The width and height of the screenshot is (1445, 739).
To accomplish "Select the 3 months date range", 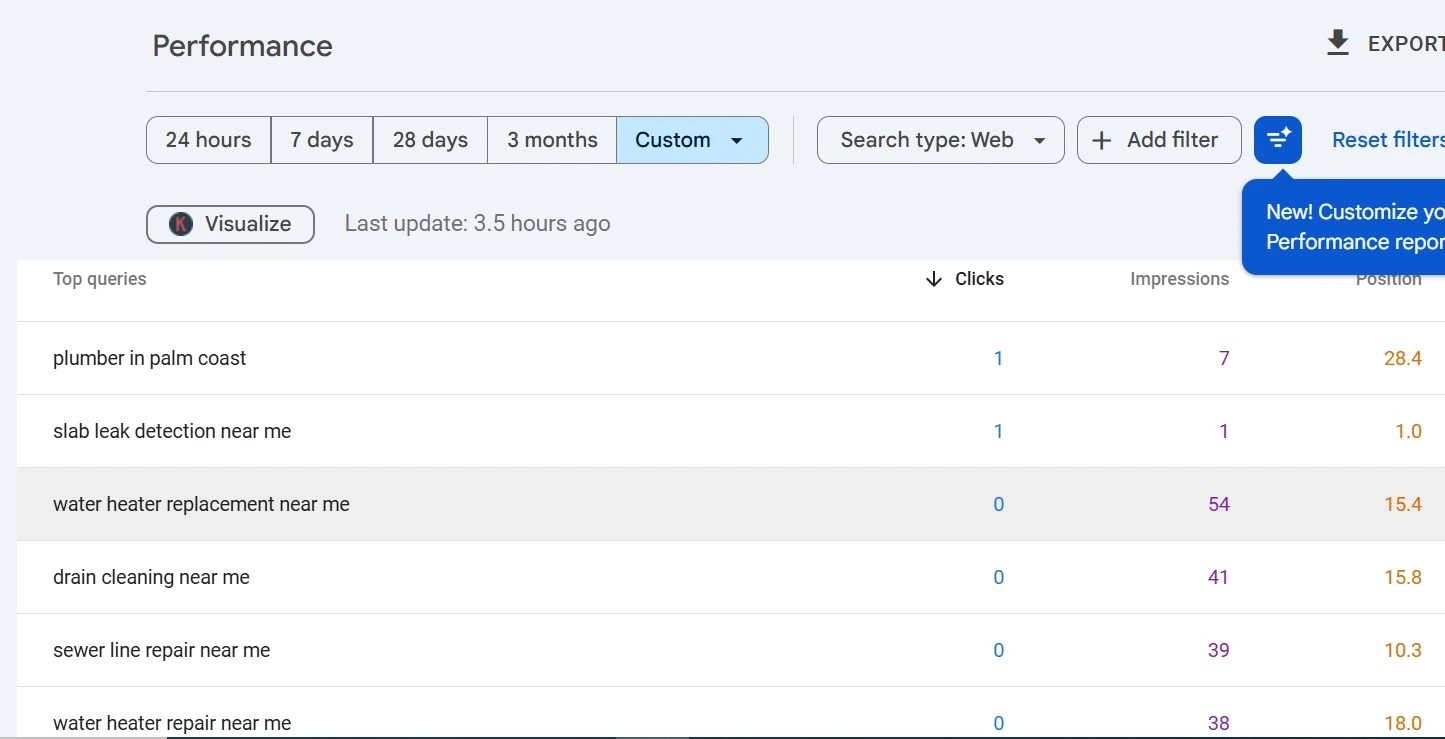I will tap(552, 140).
